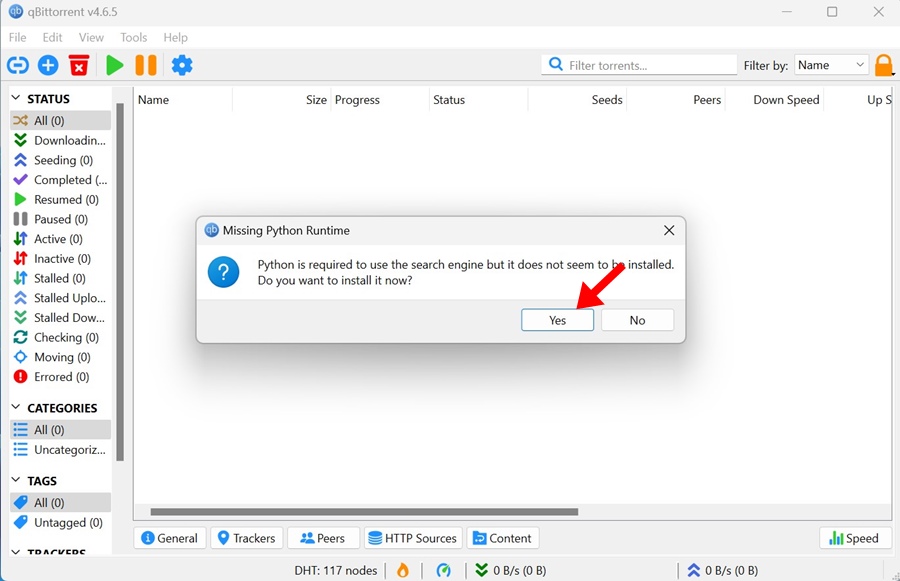Click the Moving filter icon
The image size is (900, 581).
21,357
